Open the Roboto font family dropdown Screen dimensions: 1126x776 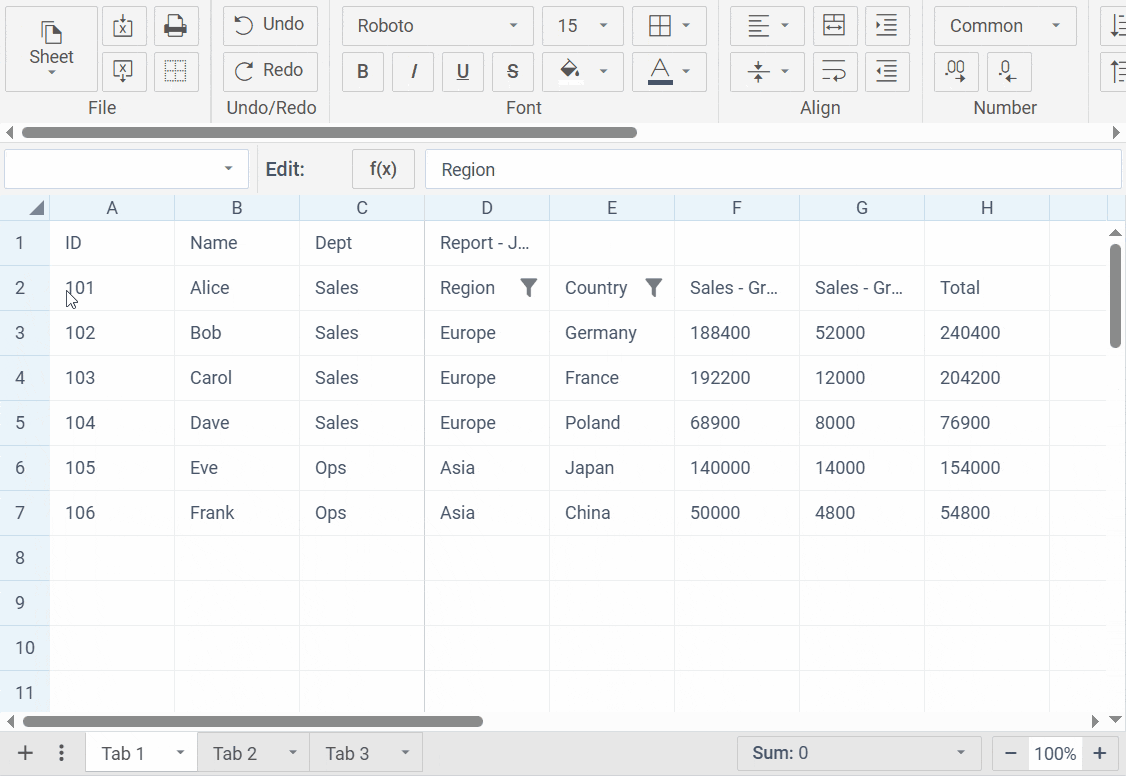pyautogui.click(x=437, y=26)
